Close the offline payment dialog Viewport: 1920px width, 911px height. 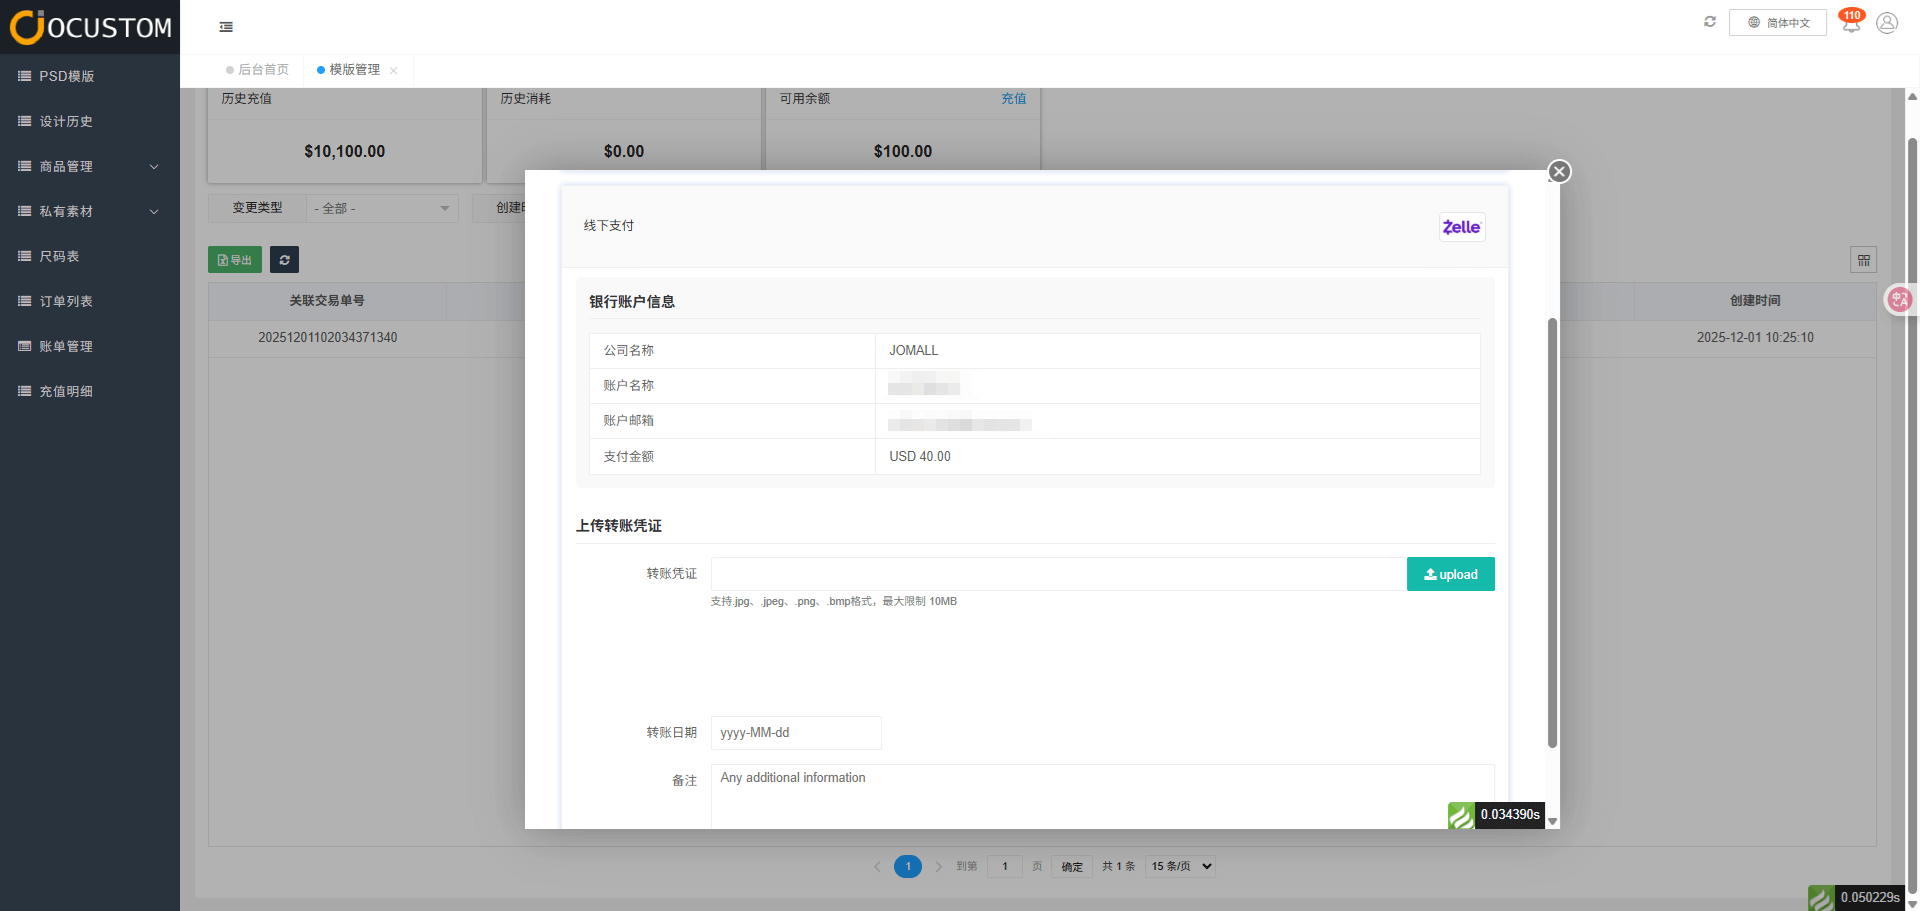click(1559, 172)
